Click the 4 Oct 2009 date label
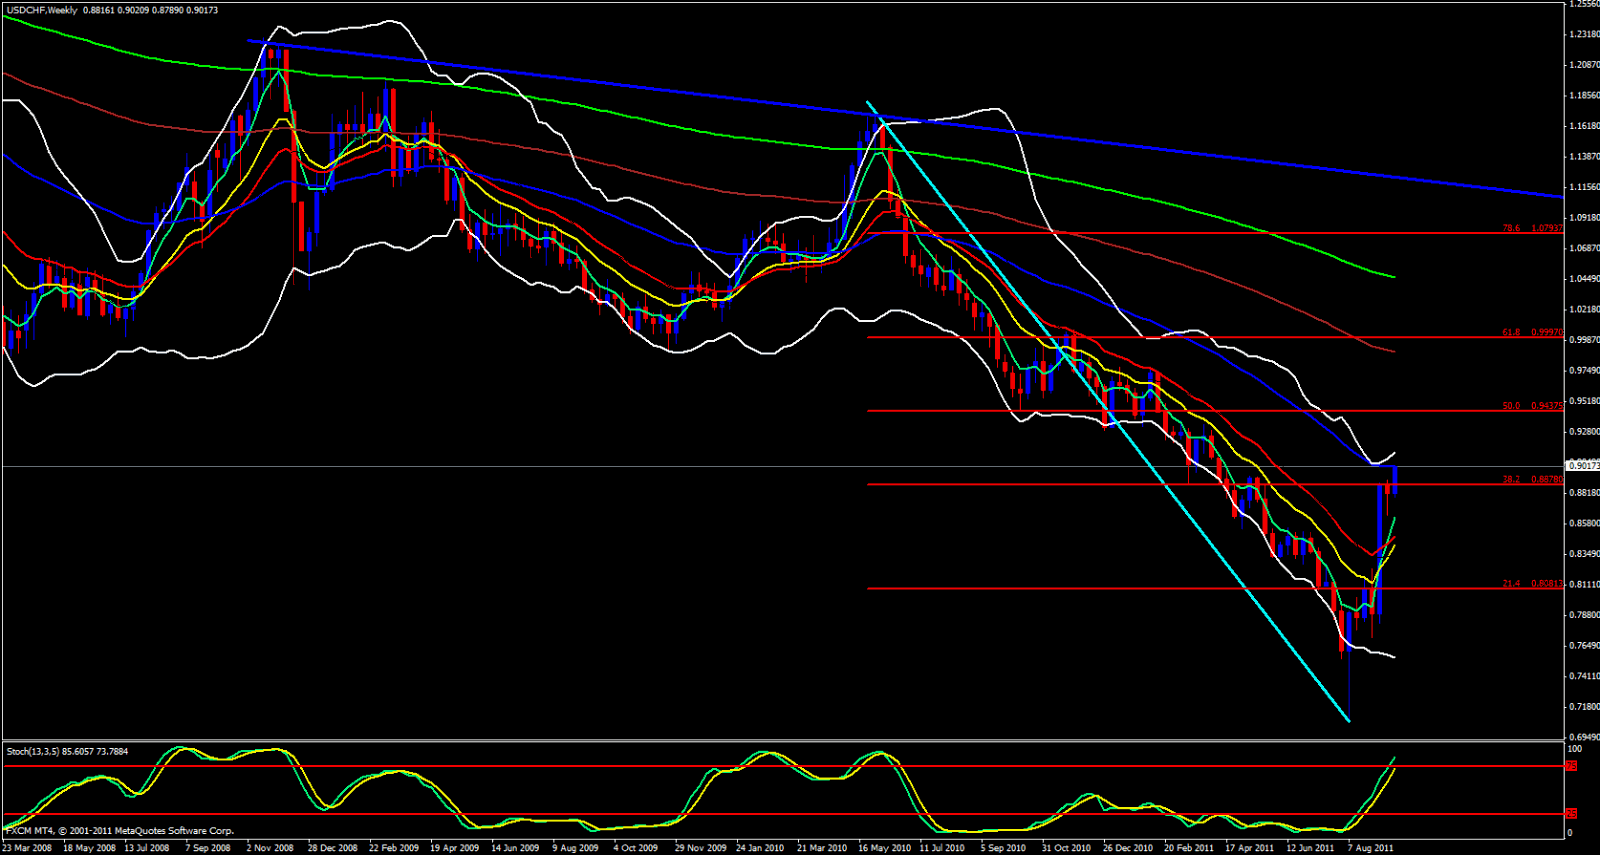The image size is (1600, 855). coord(636,848)
